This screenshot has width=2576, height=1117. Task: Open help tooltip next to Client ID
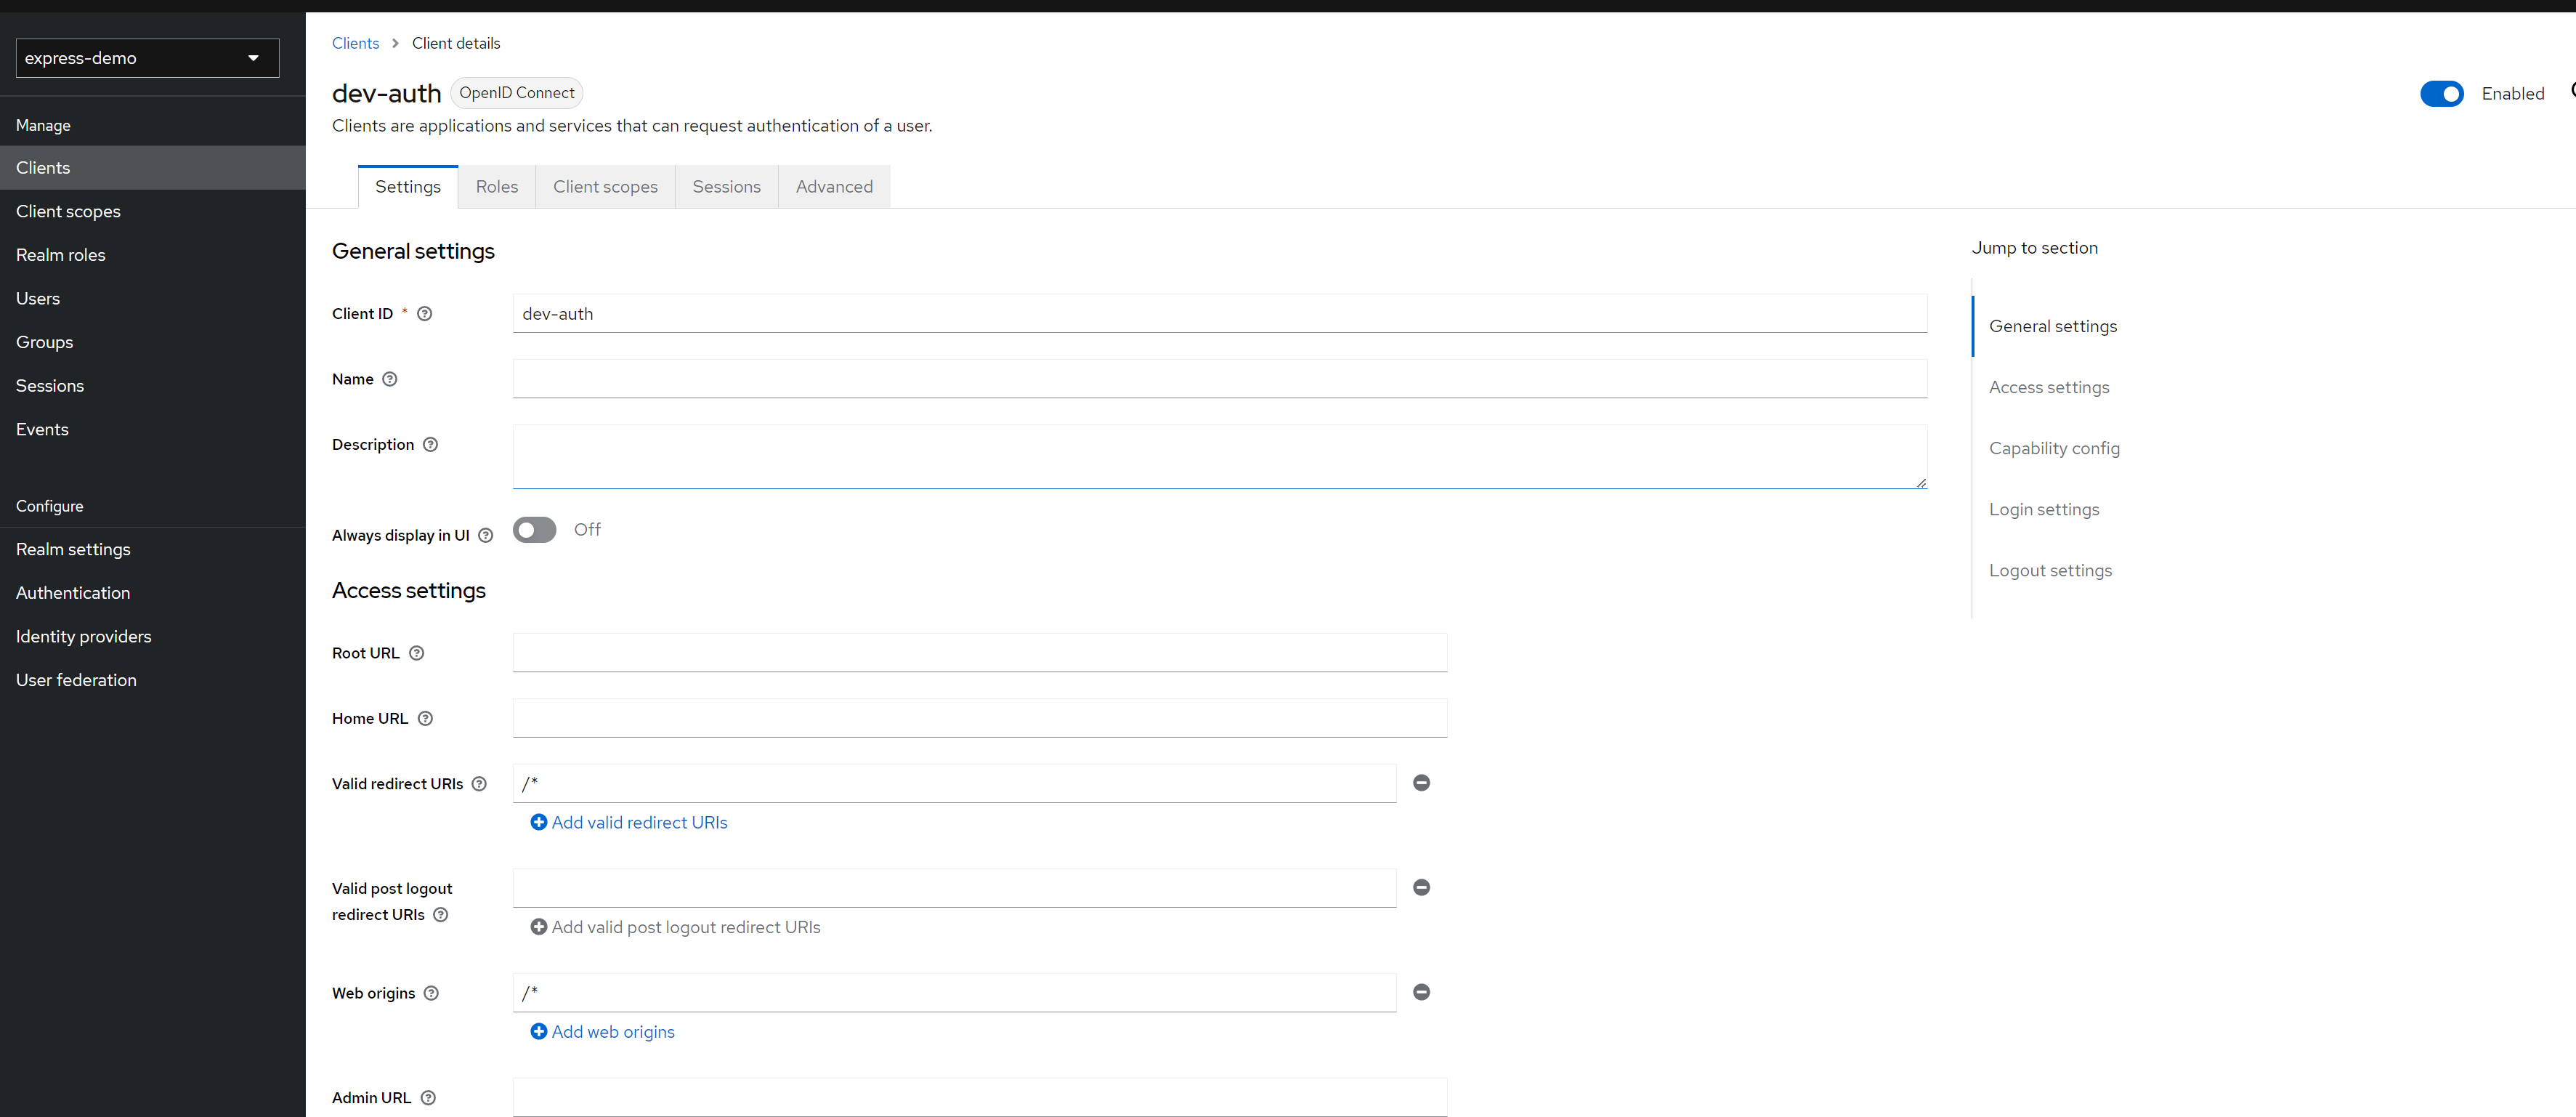(424, 313)
